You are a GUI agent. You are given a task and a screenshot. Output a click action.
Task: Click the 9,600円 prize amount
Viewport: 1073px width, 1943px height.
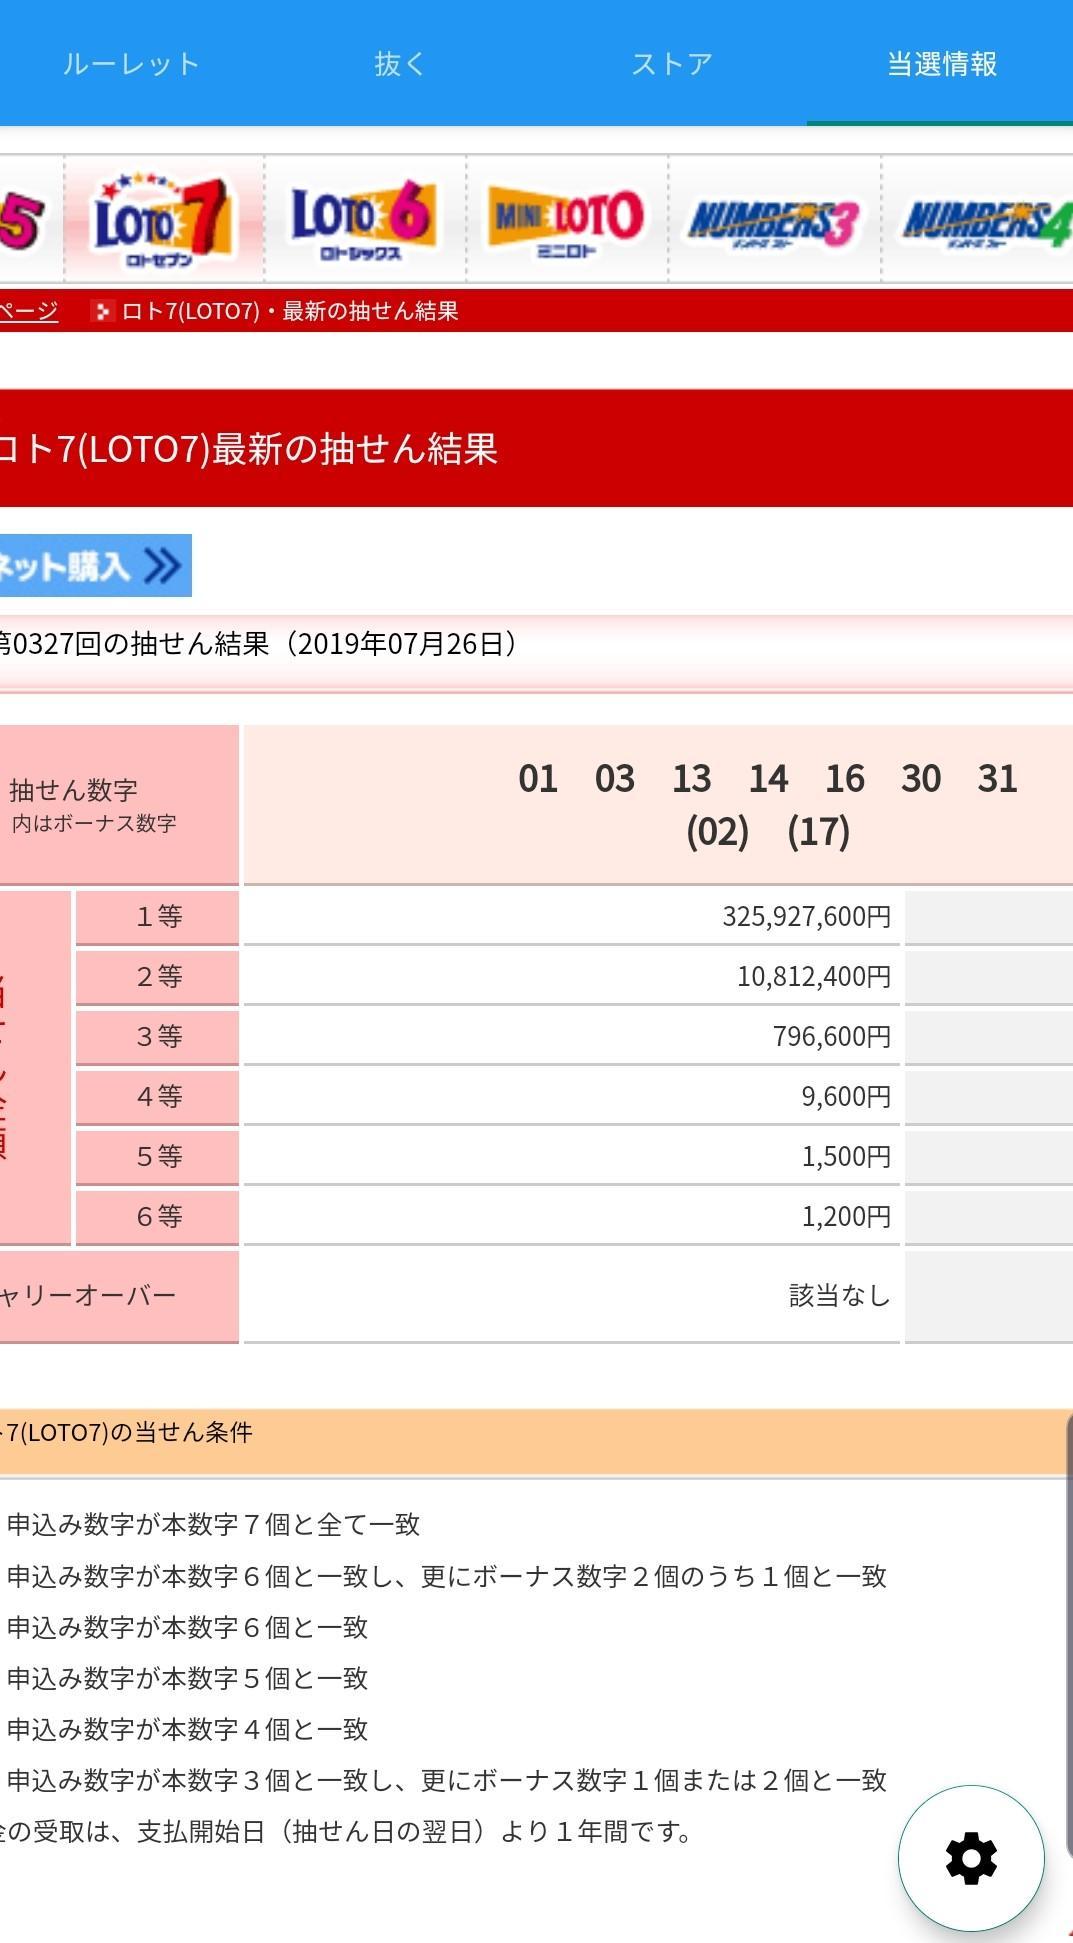coord(846,1096)
